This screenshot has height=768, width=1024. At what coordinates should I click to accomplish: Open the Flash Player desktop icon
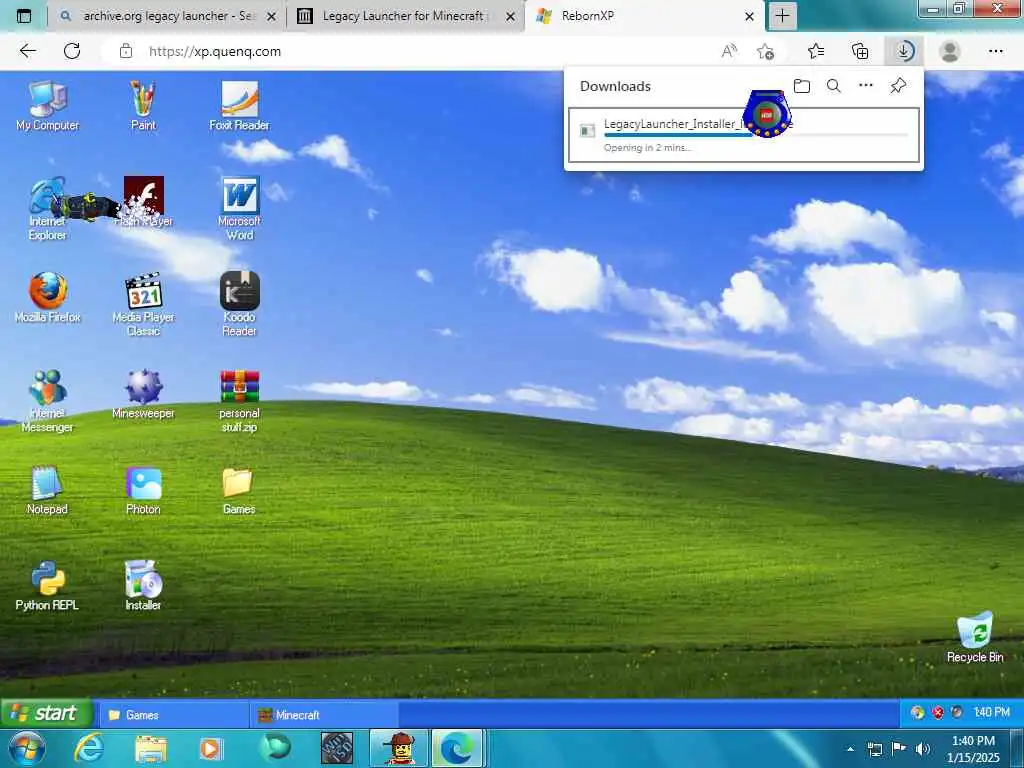(x=144, y=202)
